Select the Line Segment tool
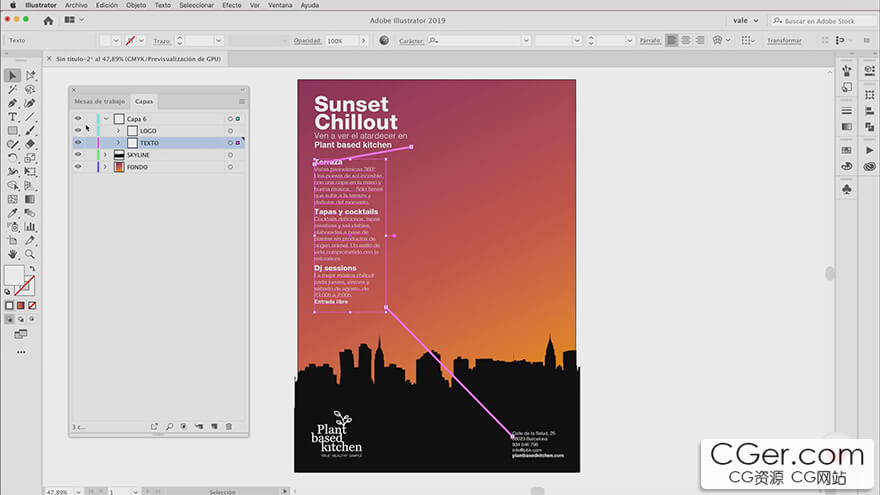The width and height of the screenshot is (880, 495). tap(30, 117)
